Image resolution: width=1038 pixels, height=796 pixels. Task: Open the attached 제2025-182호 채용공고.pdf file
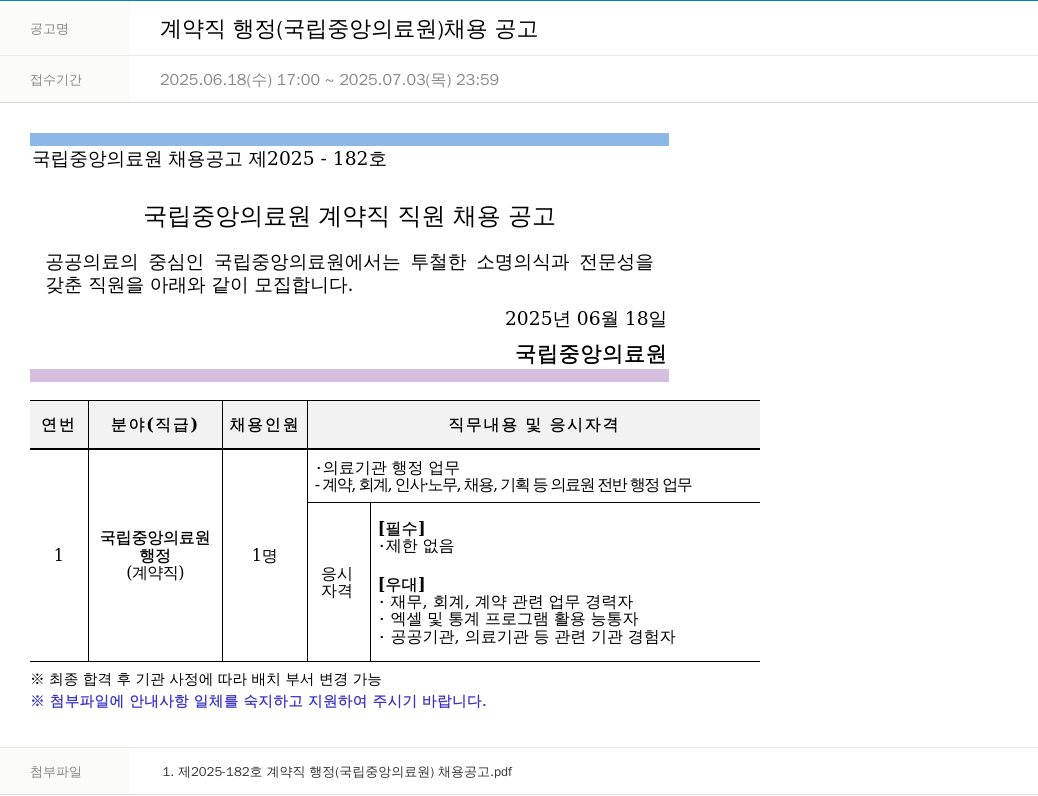click(337, 771)
